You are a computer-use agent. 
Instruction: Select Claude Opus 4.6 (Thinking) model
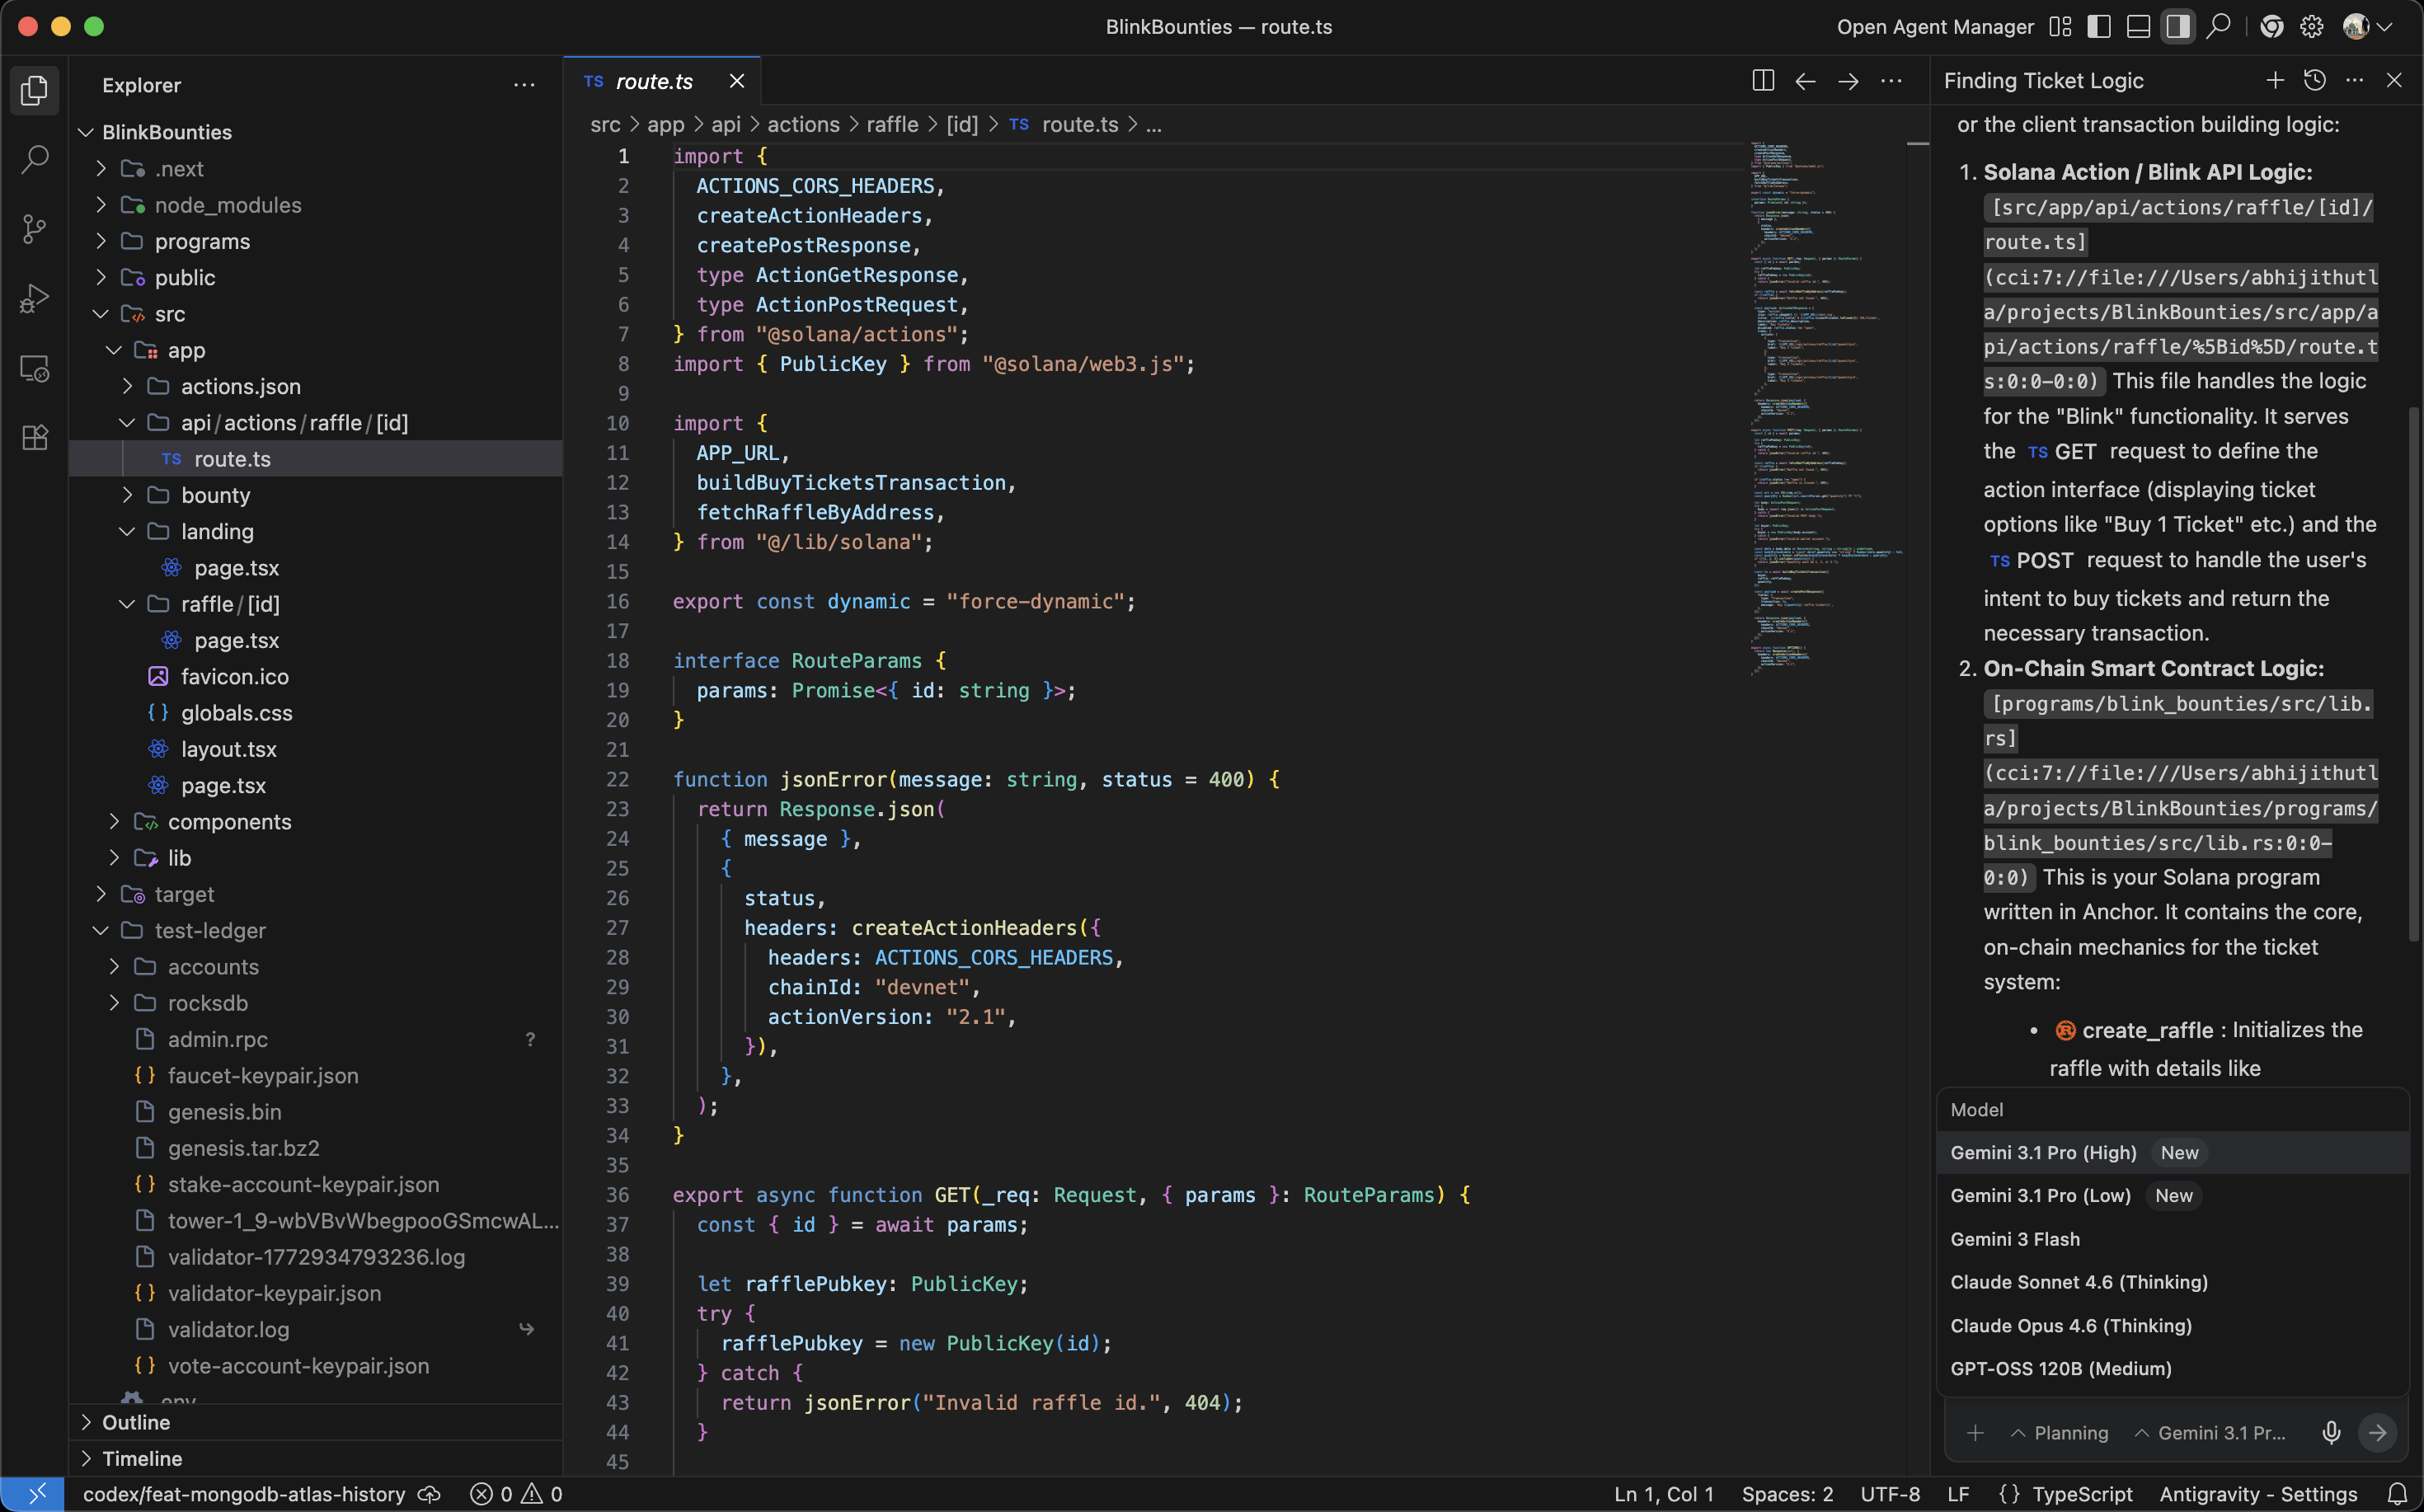point(2070,1326)
